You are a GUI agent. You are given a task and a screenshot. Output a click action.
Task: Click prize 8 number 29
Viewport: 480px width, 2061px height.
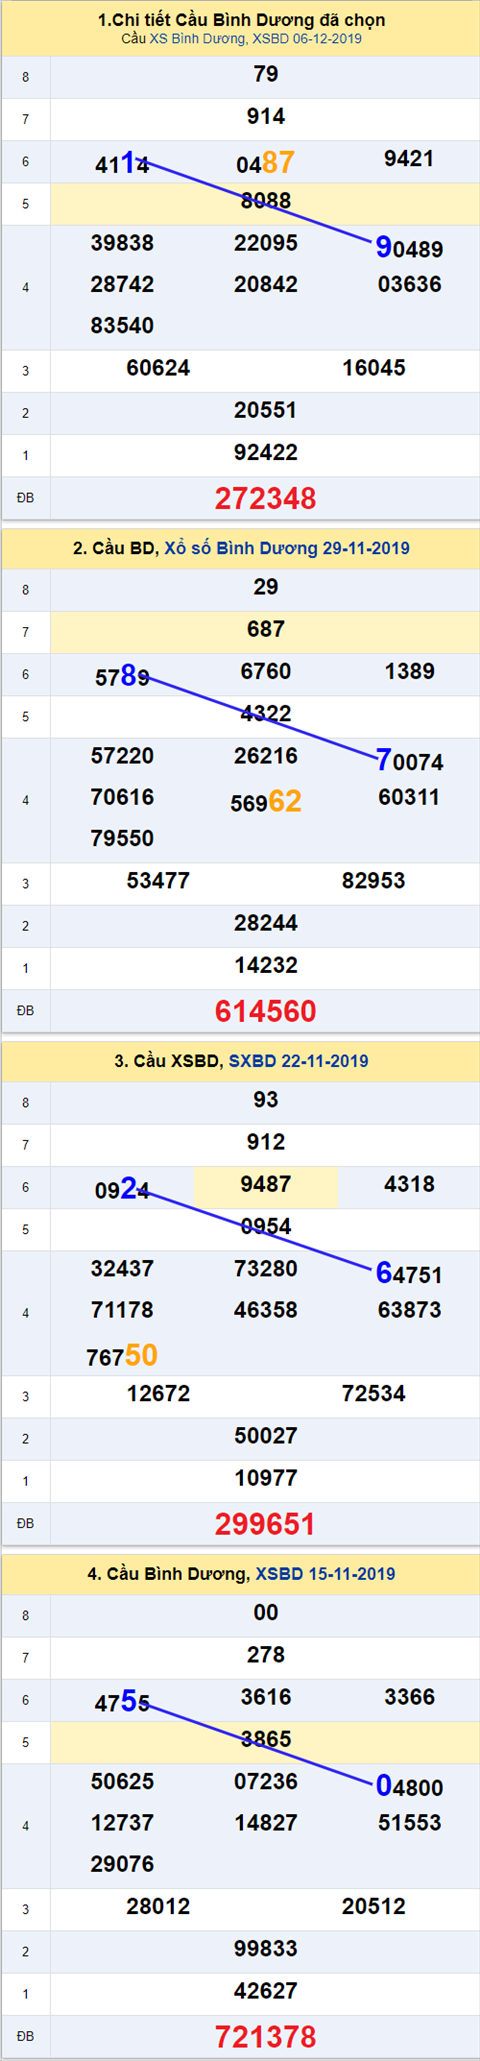(266, 587)
